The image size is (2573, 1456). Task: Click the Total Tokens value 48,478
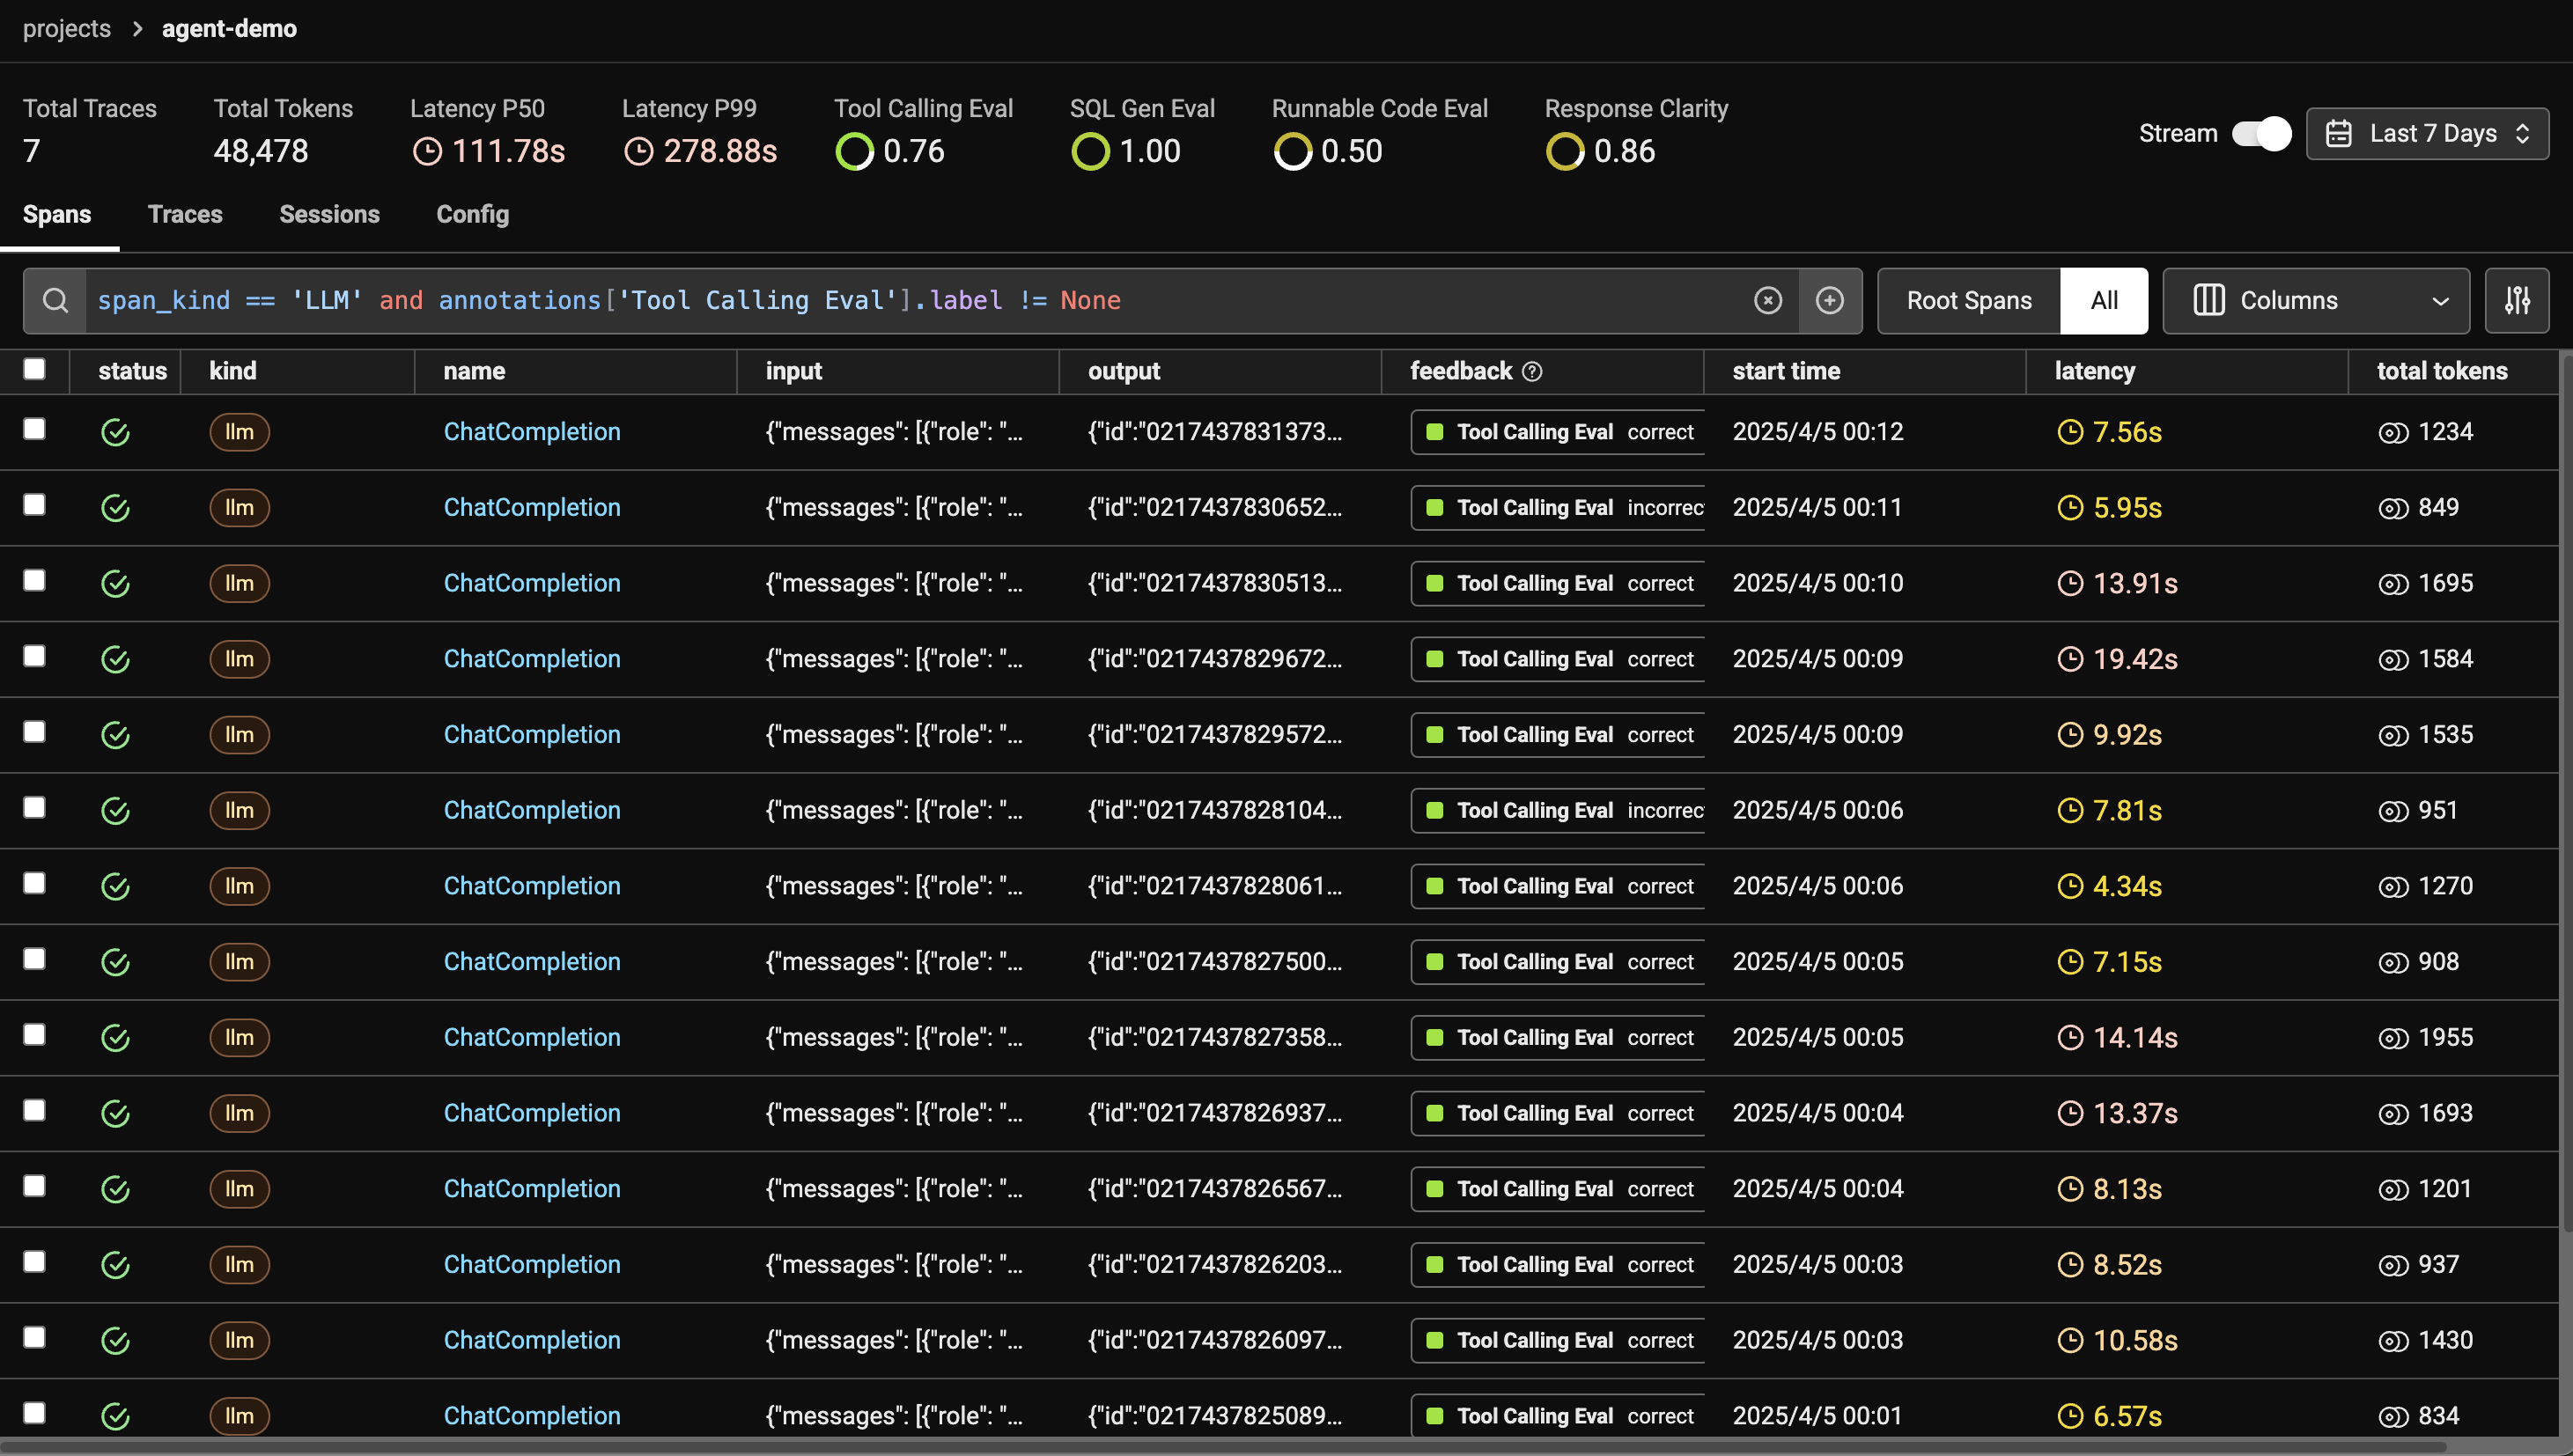click(x=261, y=152)
